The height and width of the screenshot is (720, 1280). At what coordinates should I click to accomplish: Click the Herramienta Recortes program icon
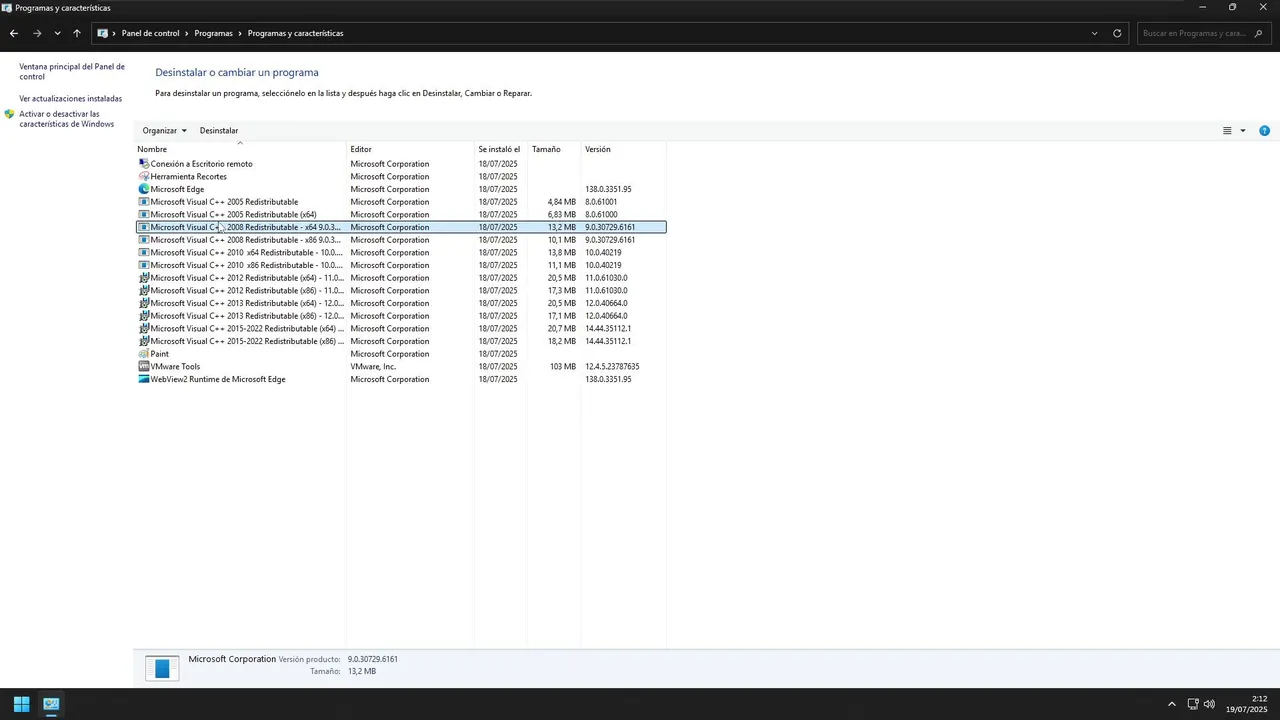coord(144,176)
